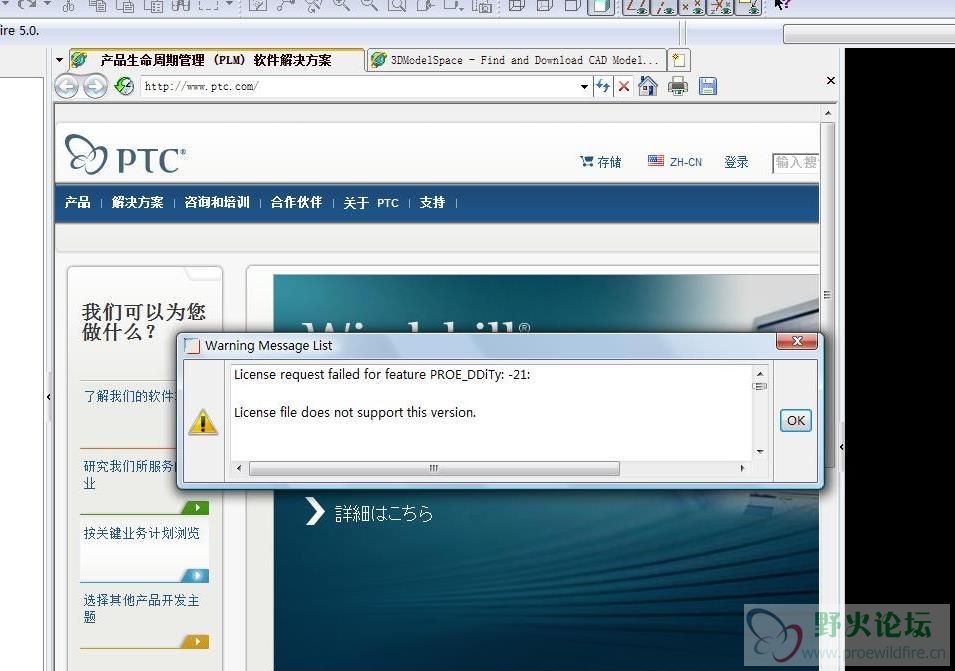
Task: Click the warning message scroll up arrow
Action: 759,373
